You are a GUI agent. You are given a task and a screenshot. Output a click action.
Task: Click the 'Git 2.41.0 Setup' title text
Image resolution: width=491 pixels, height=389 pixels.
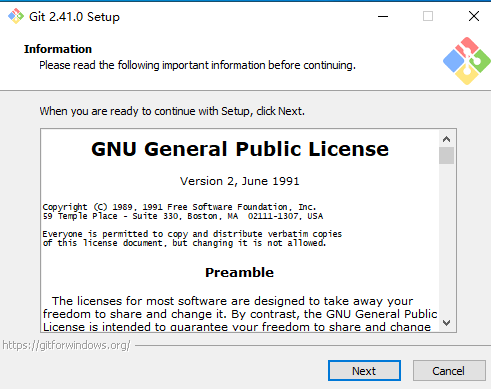click(x=74, y=17)
